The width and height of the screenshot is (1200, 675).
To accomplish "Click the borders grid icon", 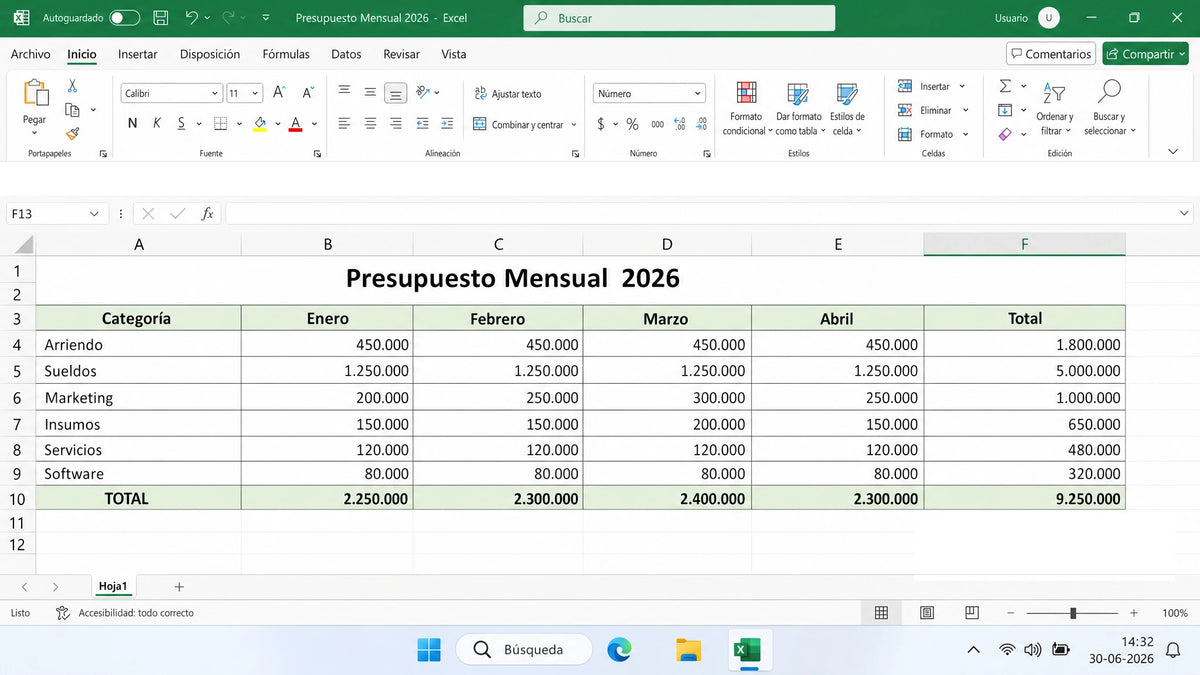I will 220,123.
